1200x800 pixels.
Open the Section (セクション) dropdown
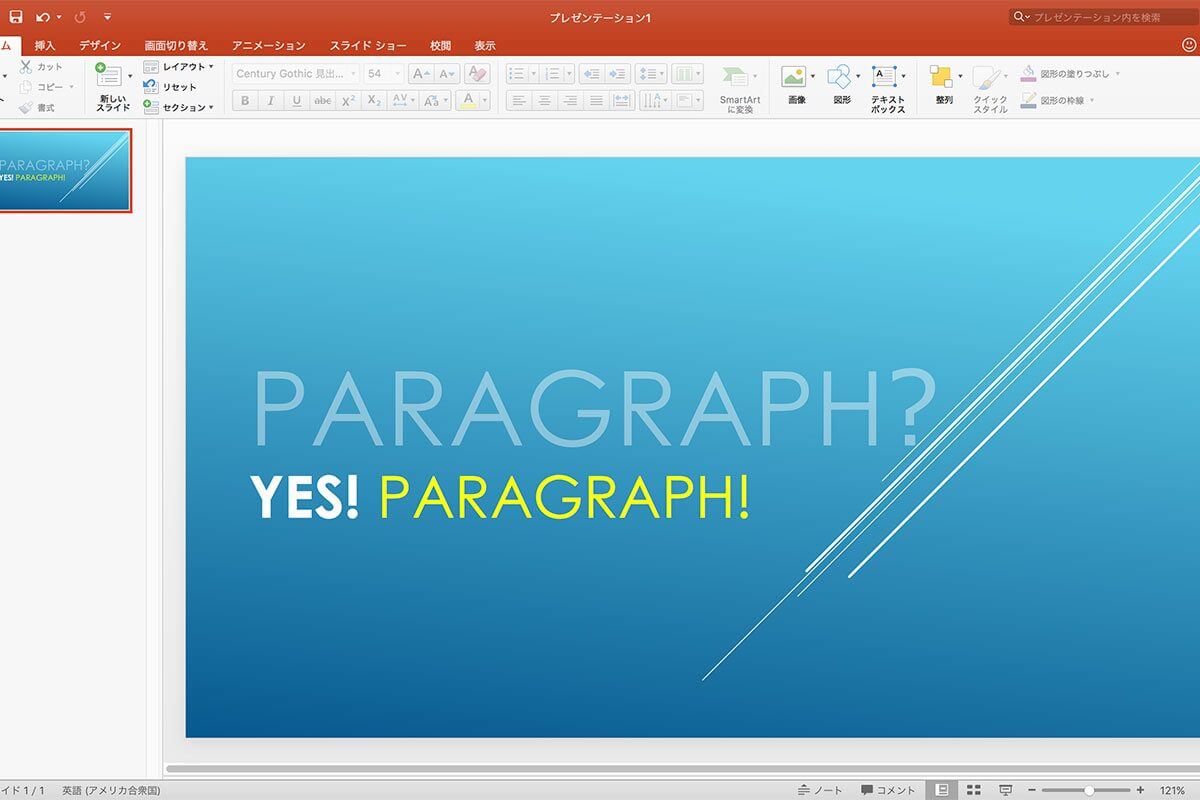[179, 107]
